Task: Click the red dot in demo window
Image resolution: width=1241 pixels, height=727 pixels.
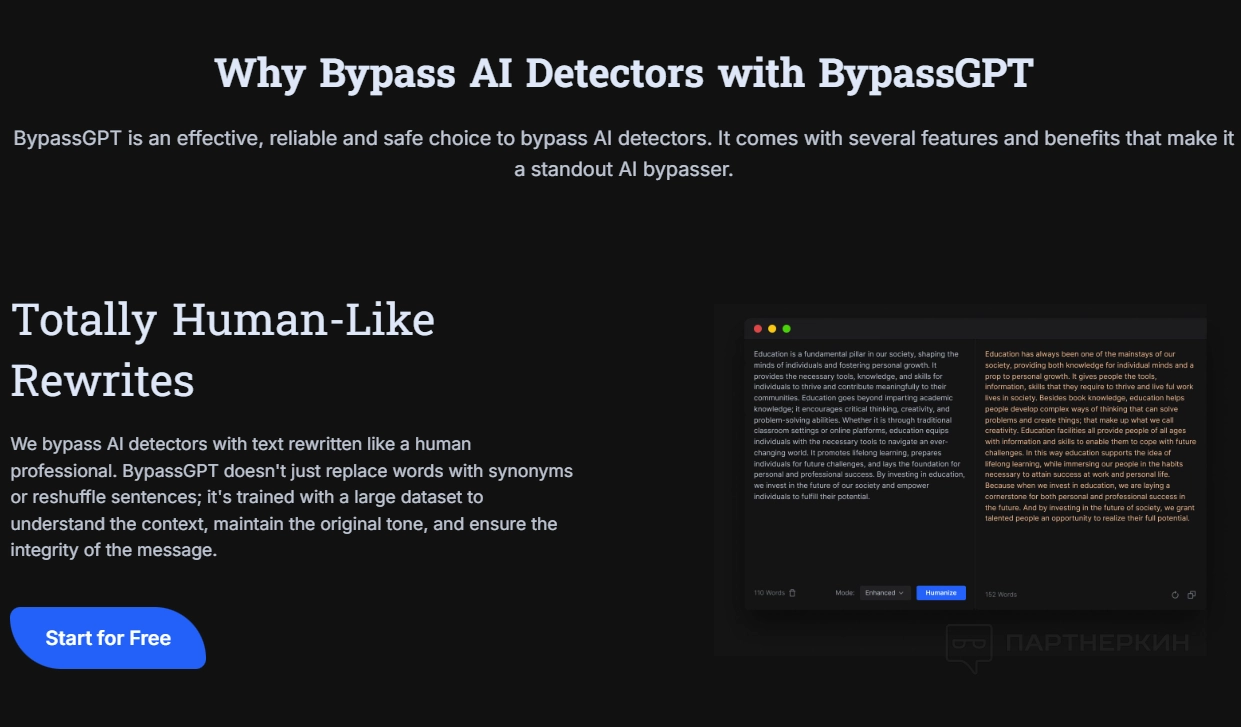Action: pos(758,329)
